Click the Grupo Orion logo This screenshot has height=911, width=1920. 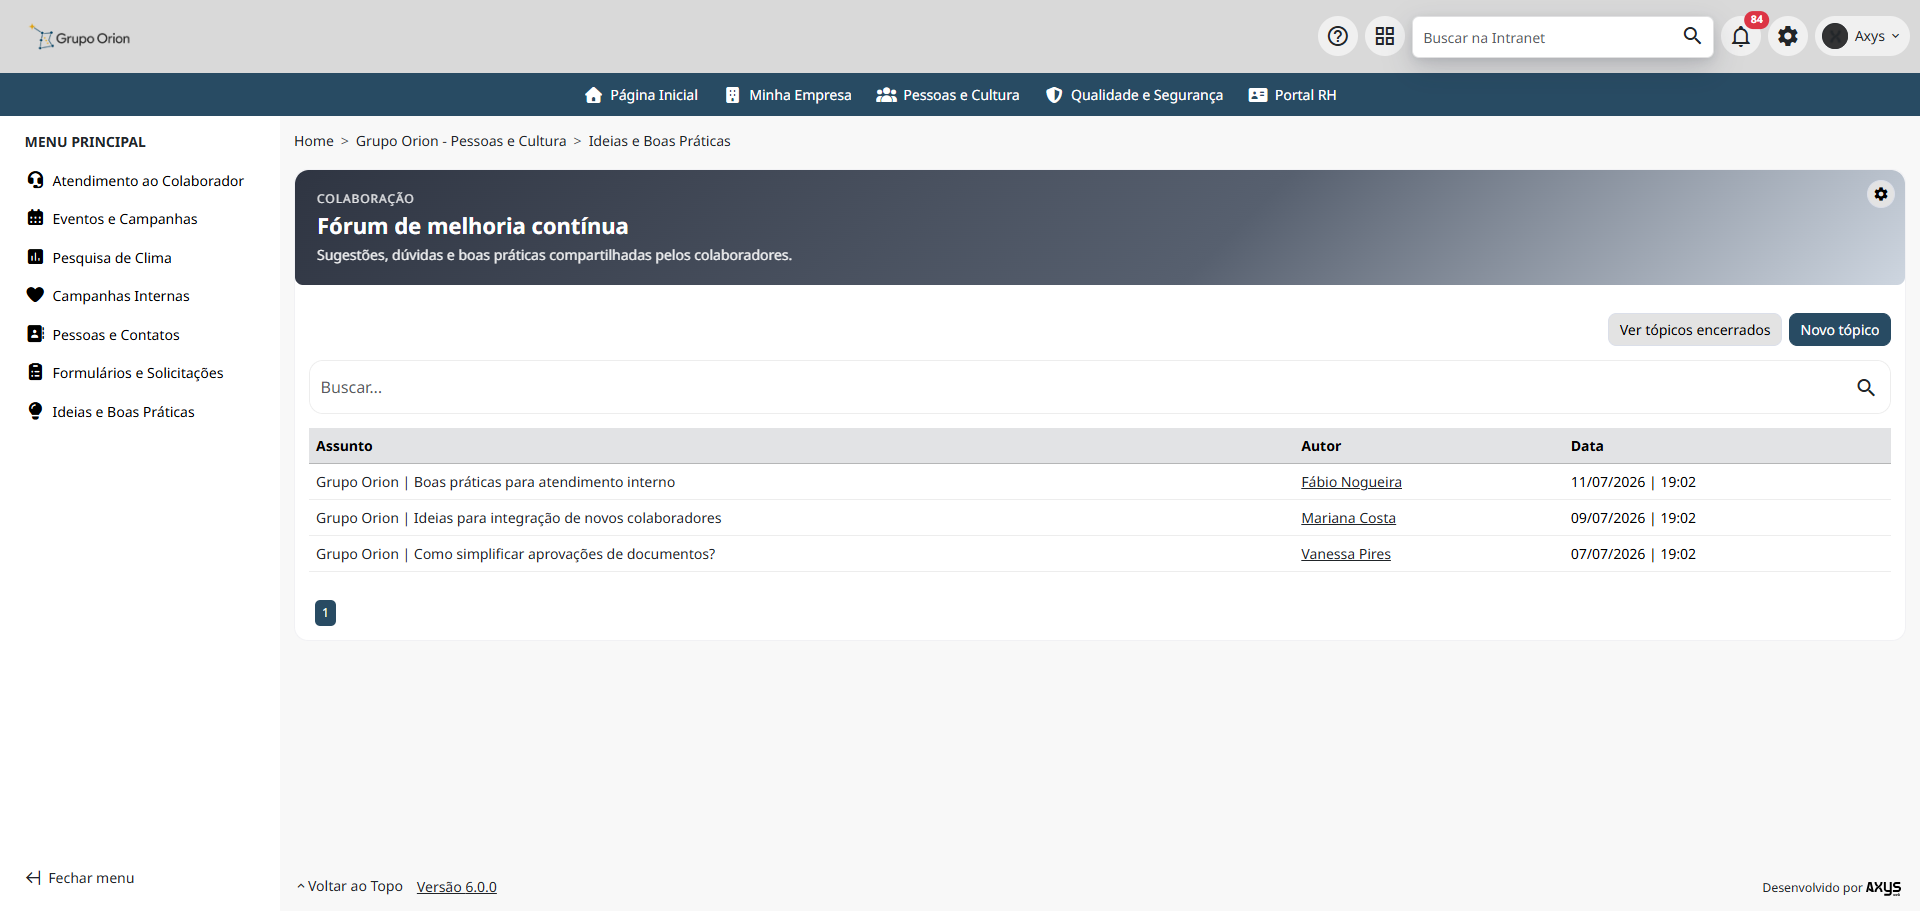coord(80,38)
